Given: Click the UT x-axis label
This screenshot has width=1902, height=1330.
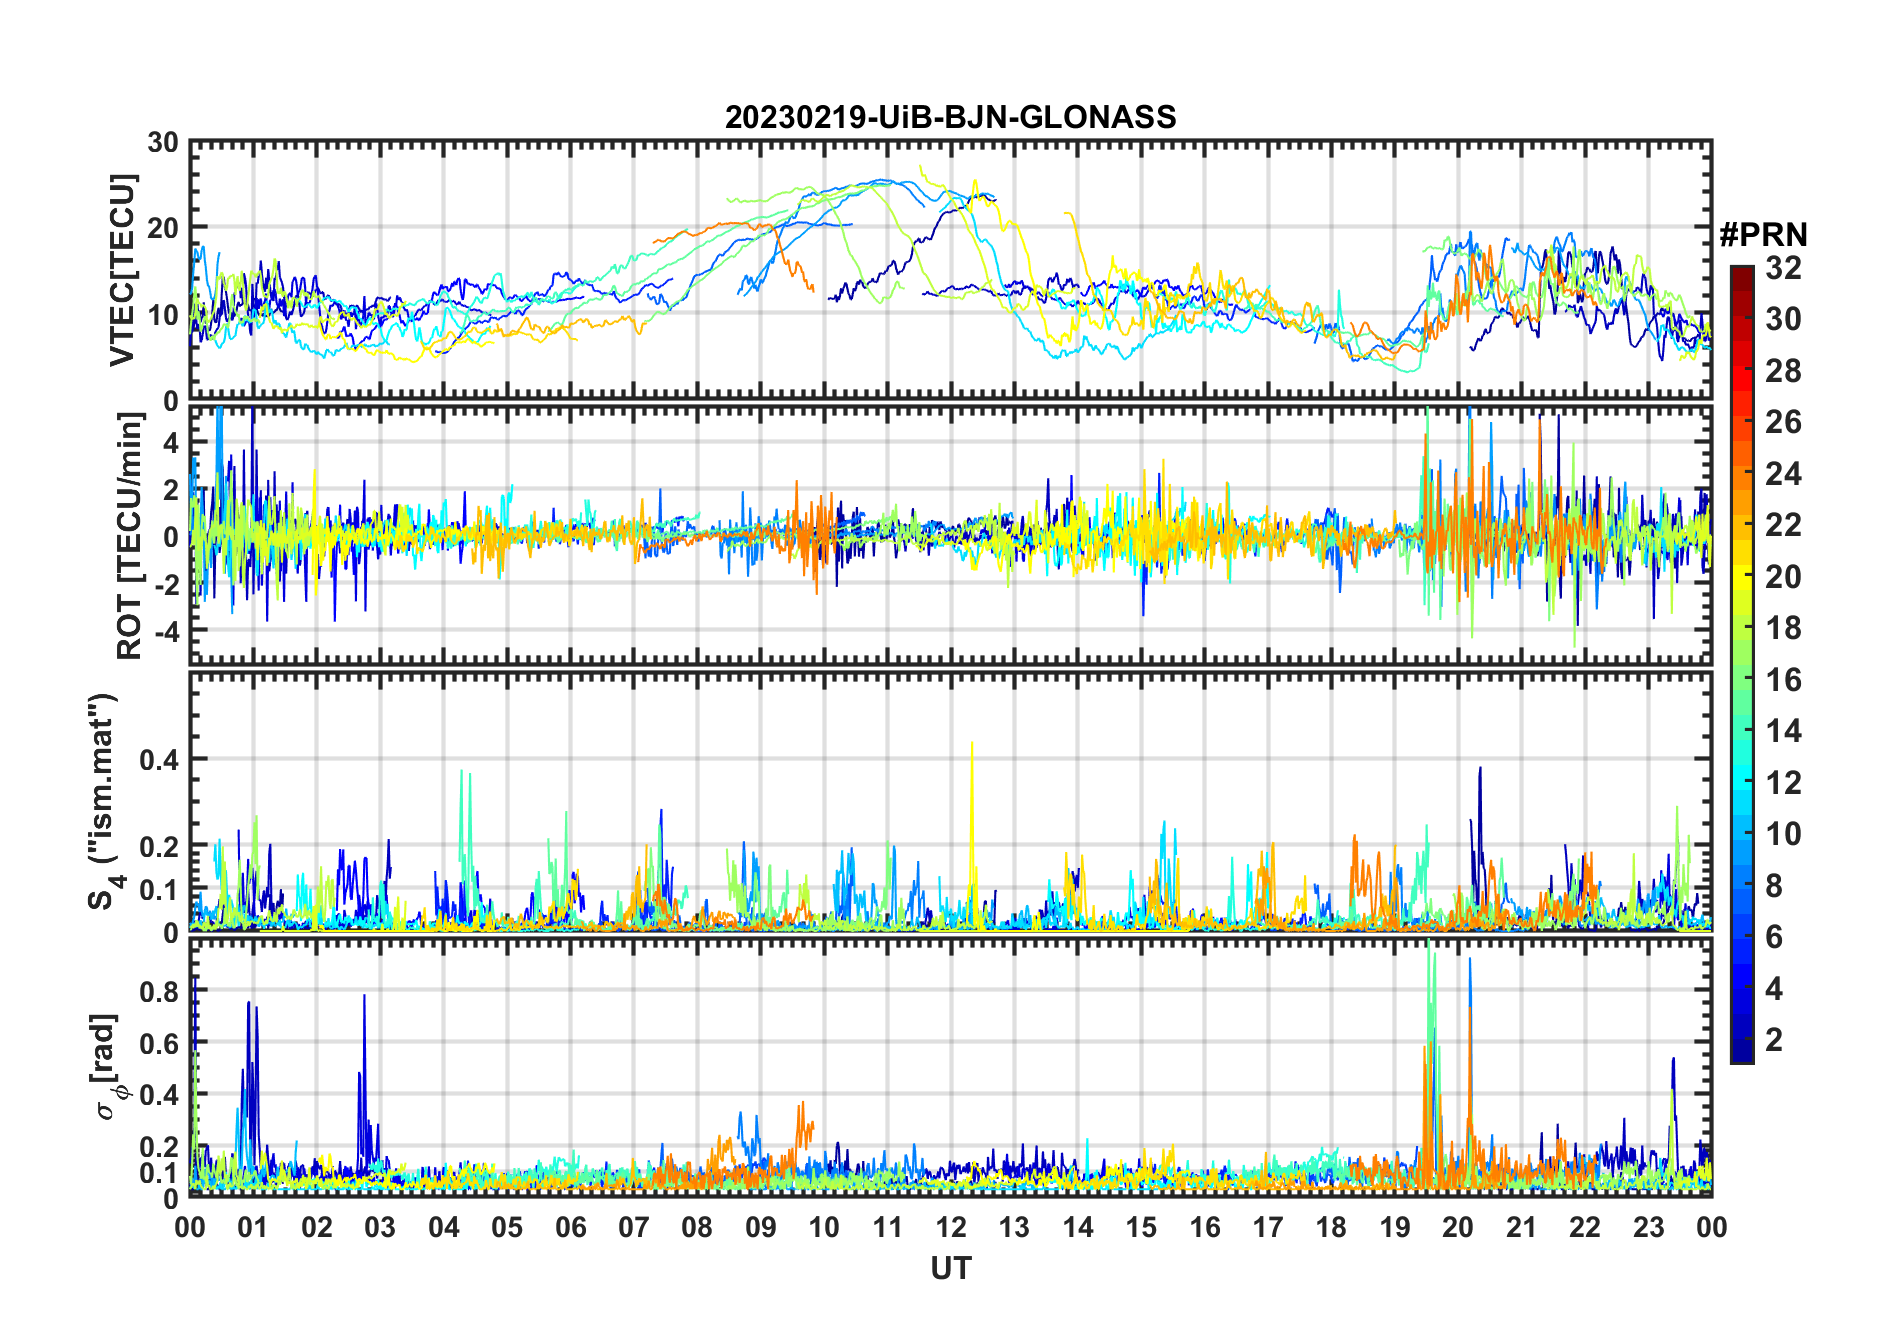Looking at the screenshot, I should 950,1269.
